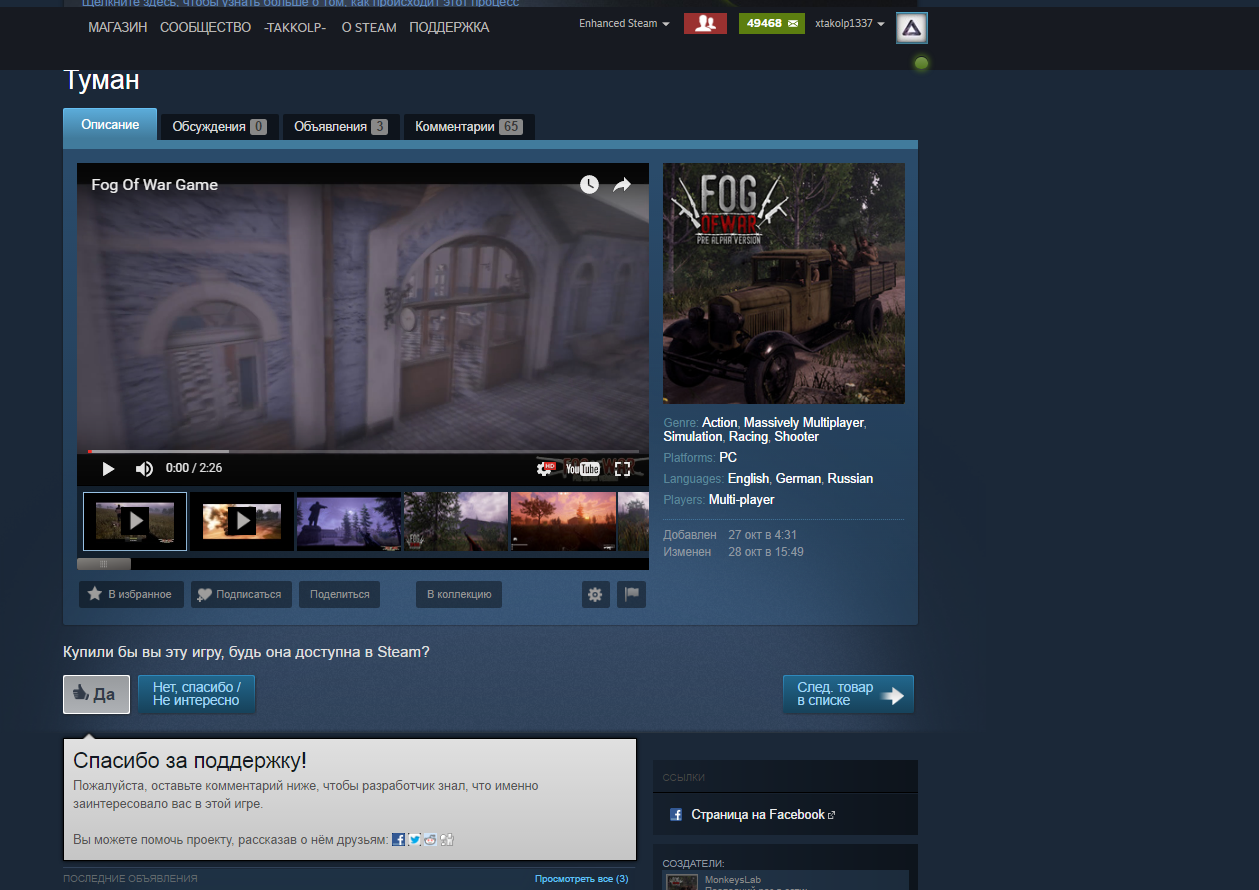1259x890 pixels.
Task: Click the Racing genre link
Action: pyautogui.click(x=748, y=437)
